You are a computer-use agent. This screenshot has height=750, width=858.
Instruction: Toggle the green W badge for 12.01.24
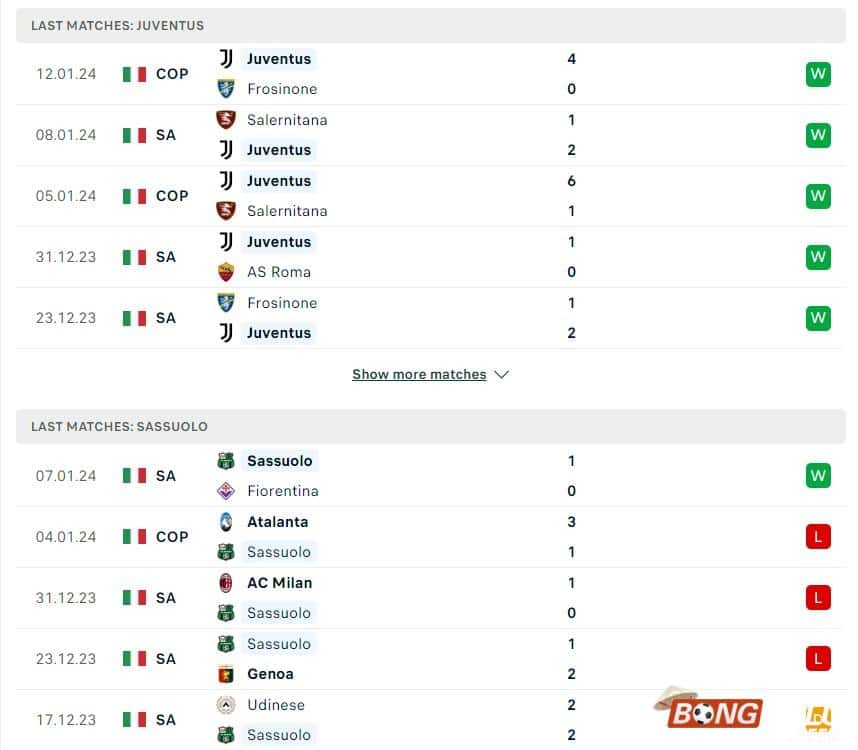click(818, 74)
